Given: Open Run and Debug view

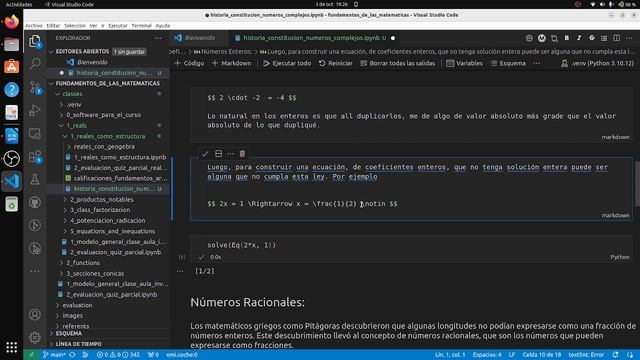Looking at the screenshot, I should pyautogui.click(x=35, y=110).
